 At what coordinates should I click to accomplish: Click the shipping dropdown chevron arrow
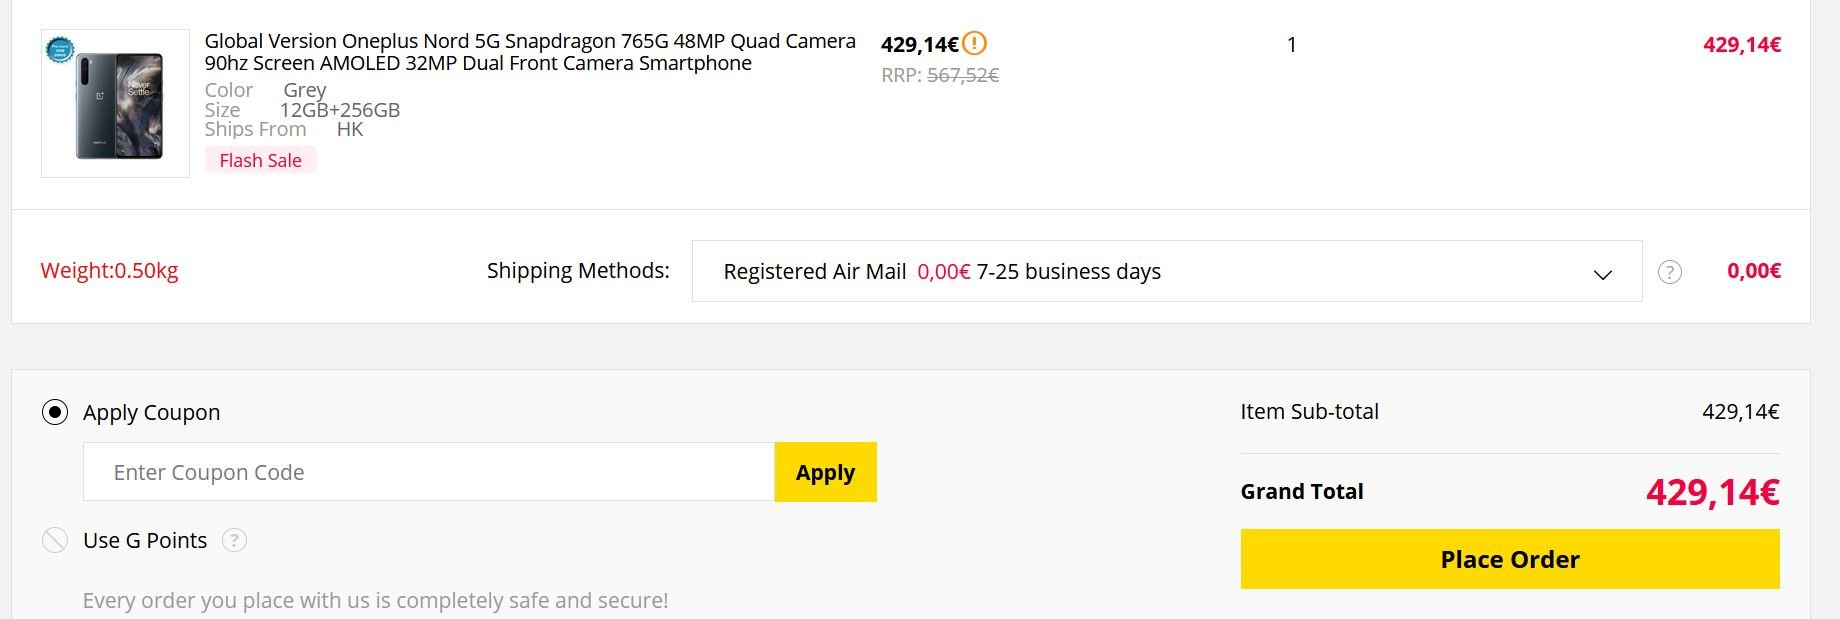[1603, 274]
